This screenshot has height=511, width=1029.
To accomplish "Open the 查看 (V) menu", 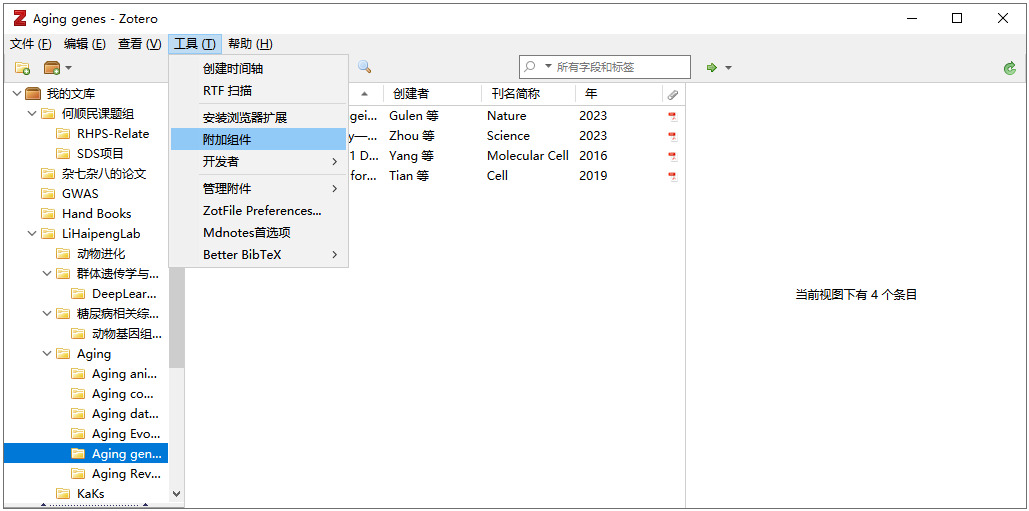I will point(139,44).
